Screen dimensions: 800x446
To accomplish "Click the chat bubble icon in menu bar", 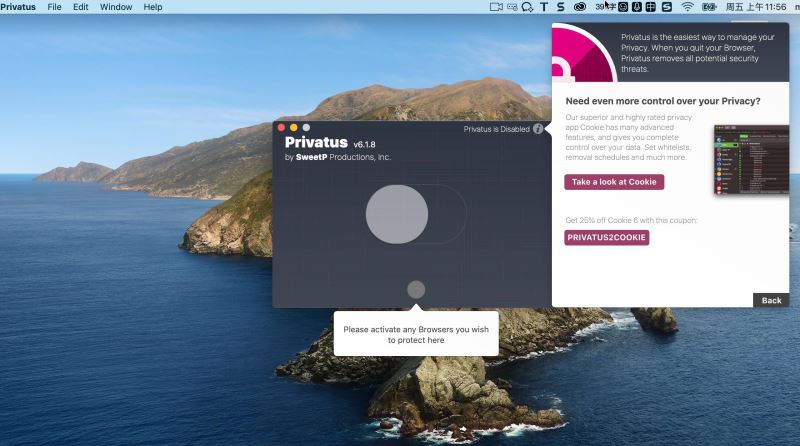I will pyautogui.click(x=528, y=7).
